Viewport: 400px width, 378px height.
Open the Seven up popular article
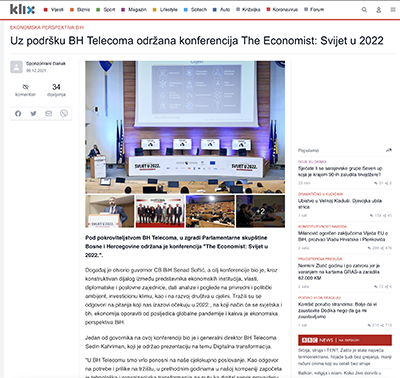[x=340, y=171]
